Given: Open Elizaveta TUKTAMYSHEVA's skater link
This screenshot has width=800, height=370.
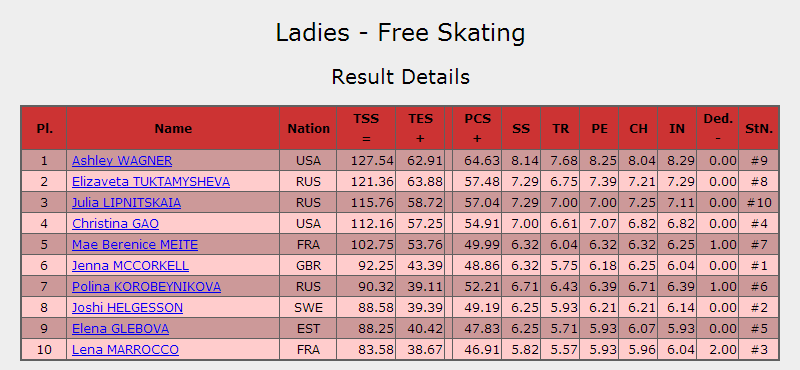Looking at the screenshot, I should click(x=151, y=182).
